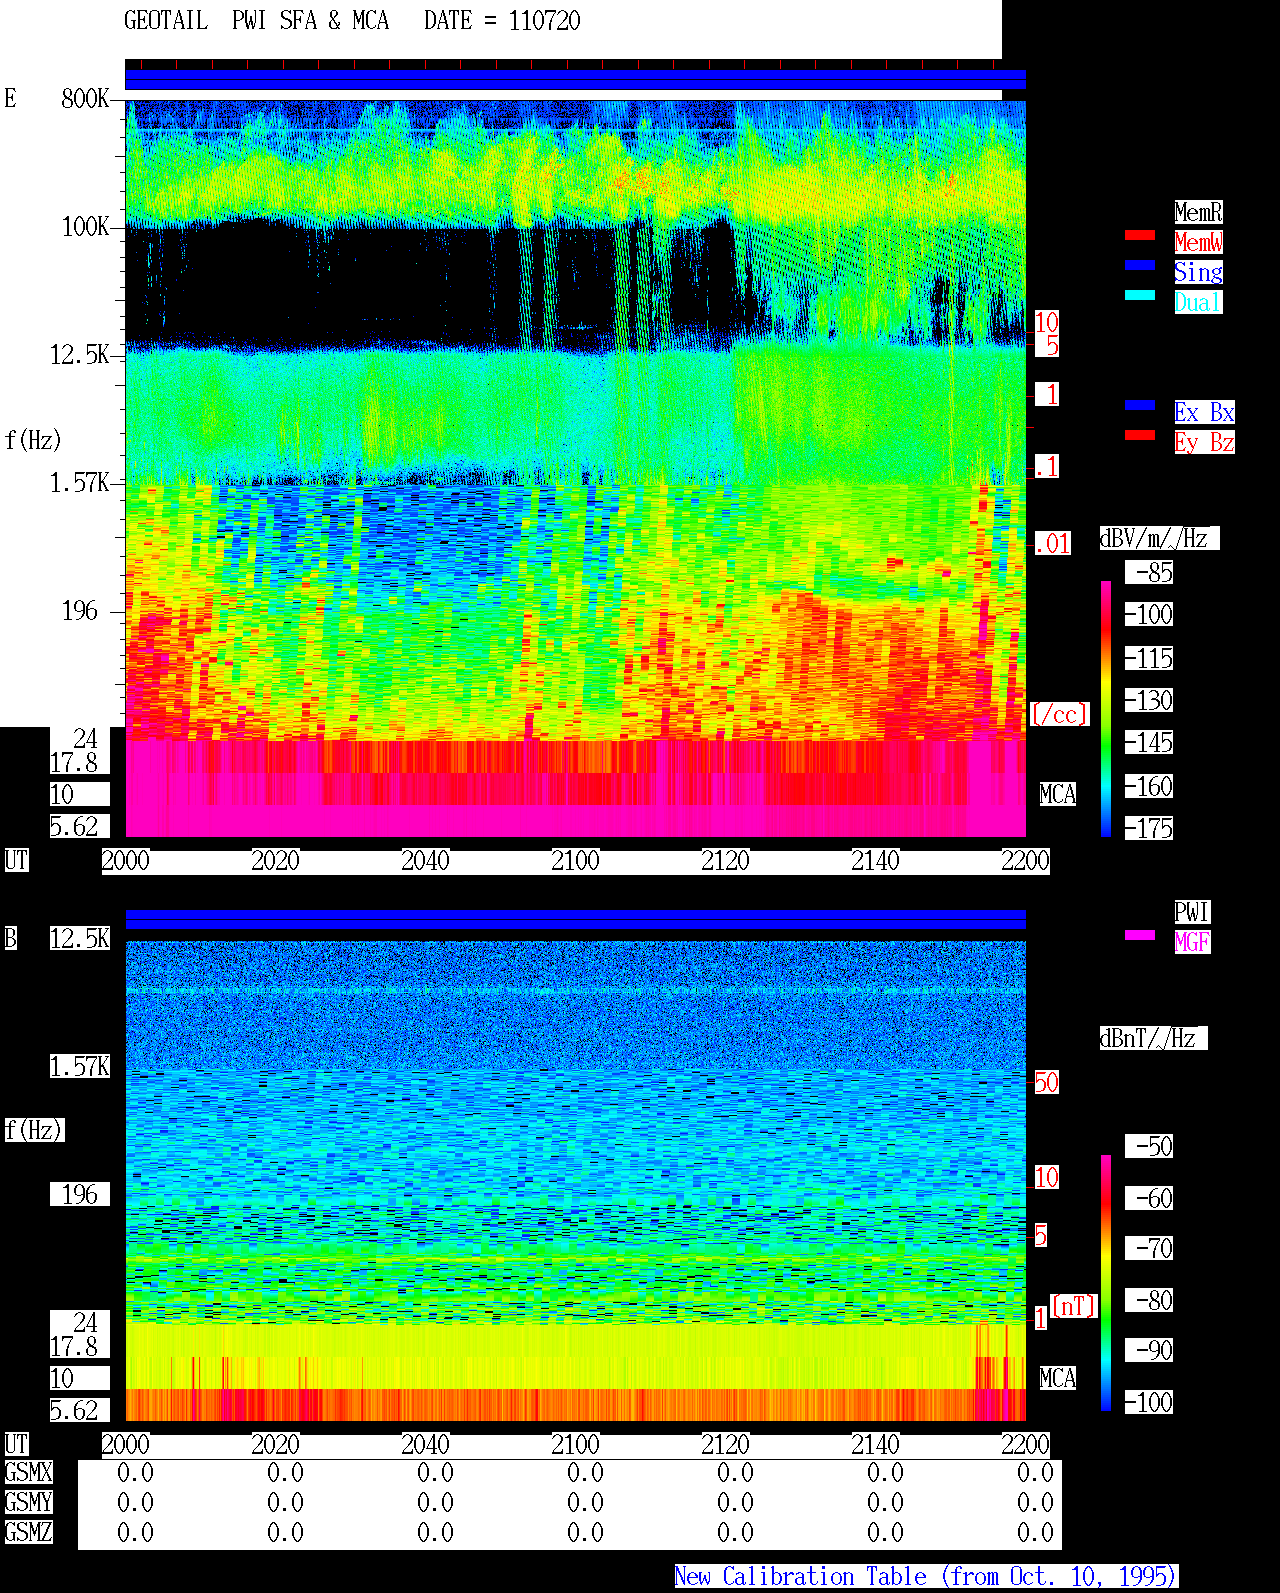This screenshot has width=1280, height=1593.
Task: Click the [nT] unit label
Action: pyautogui.click(x=1074, y=1306)
